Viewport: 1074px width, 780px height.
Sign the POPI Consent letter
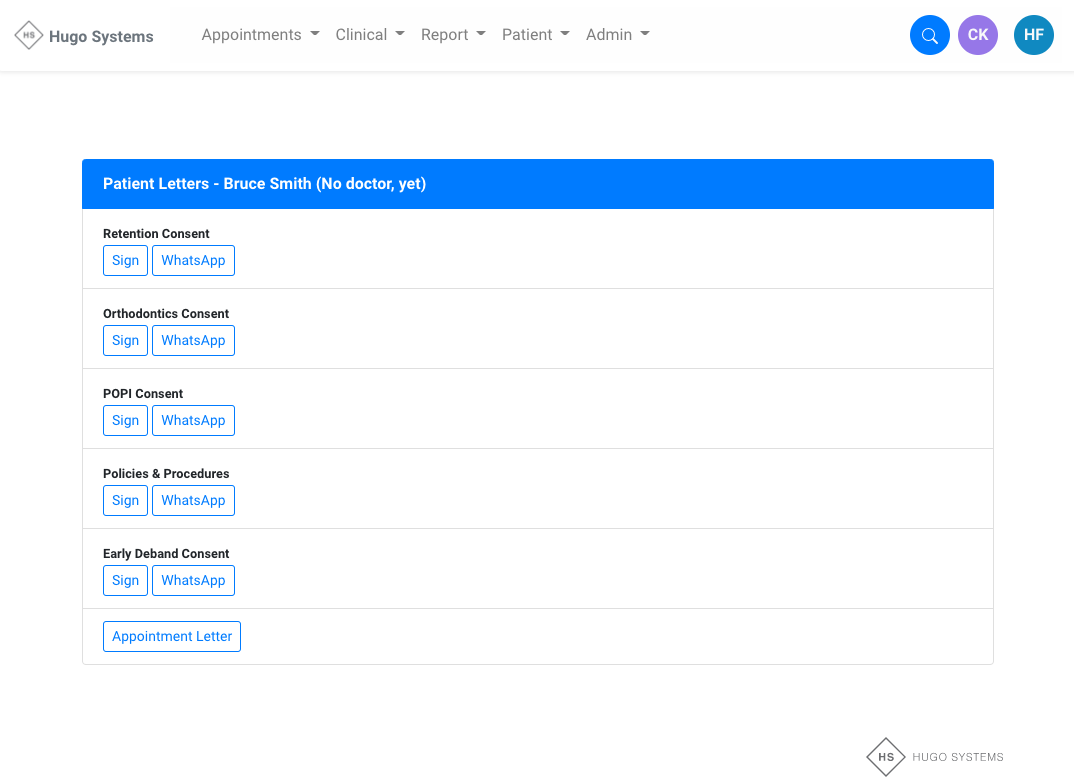pos(125,420)
